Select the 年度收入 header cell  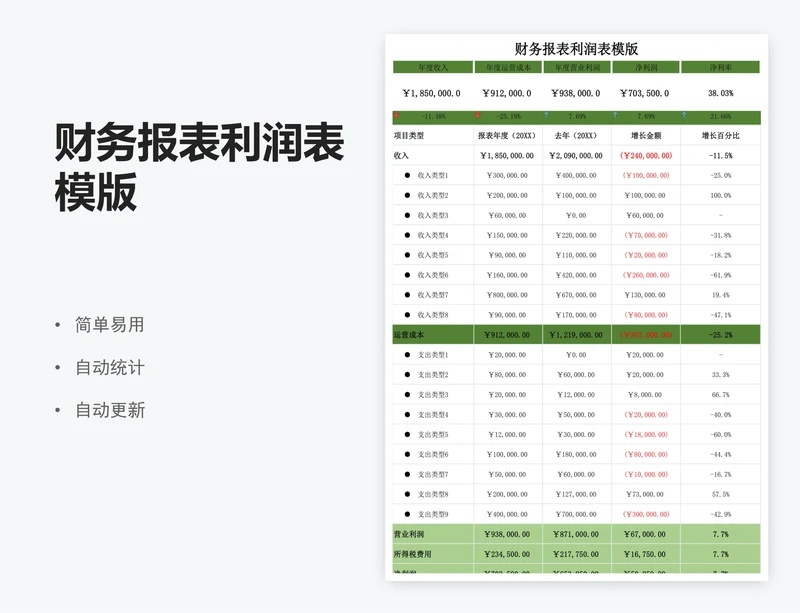(x=433, y=67)
